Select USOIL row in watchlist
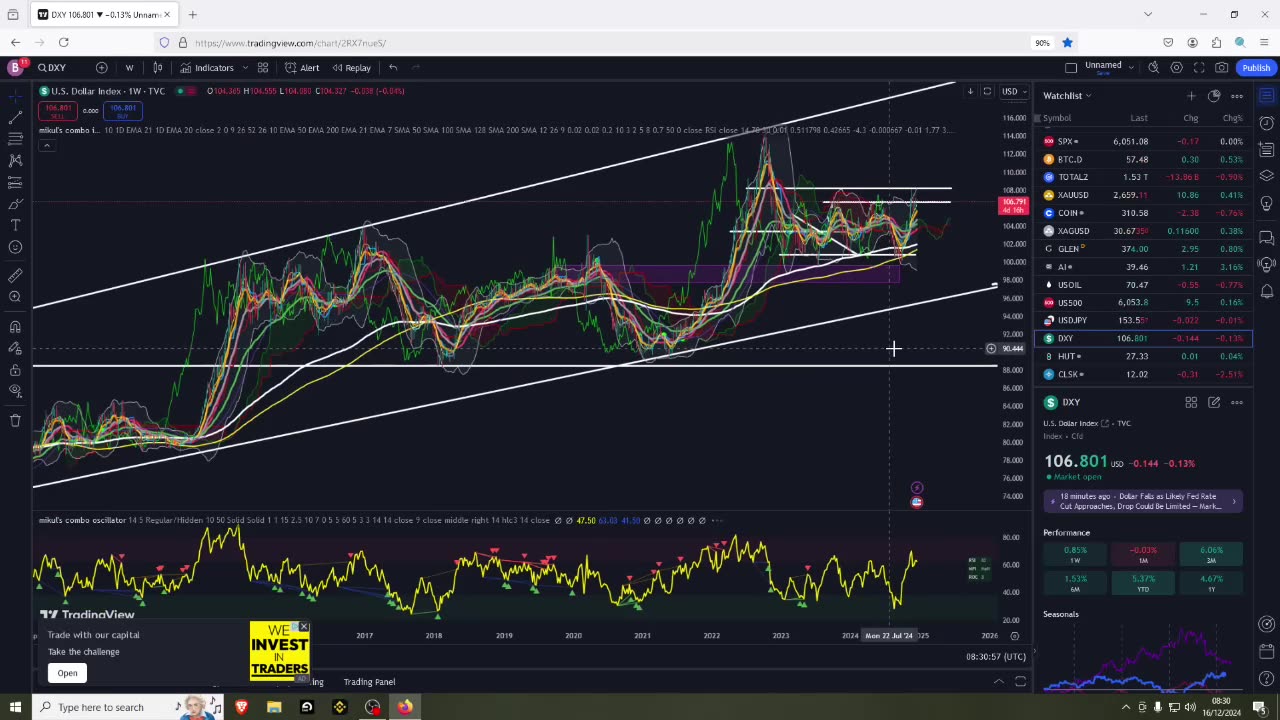Screen dimensions: 1280x720 (1142, 285)
